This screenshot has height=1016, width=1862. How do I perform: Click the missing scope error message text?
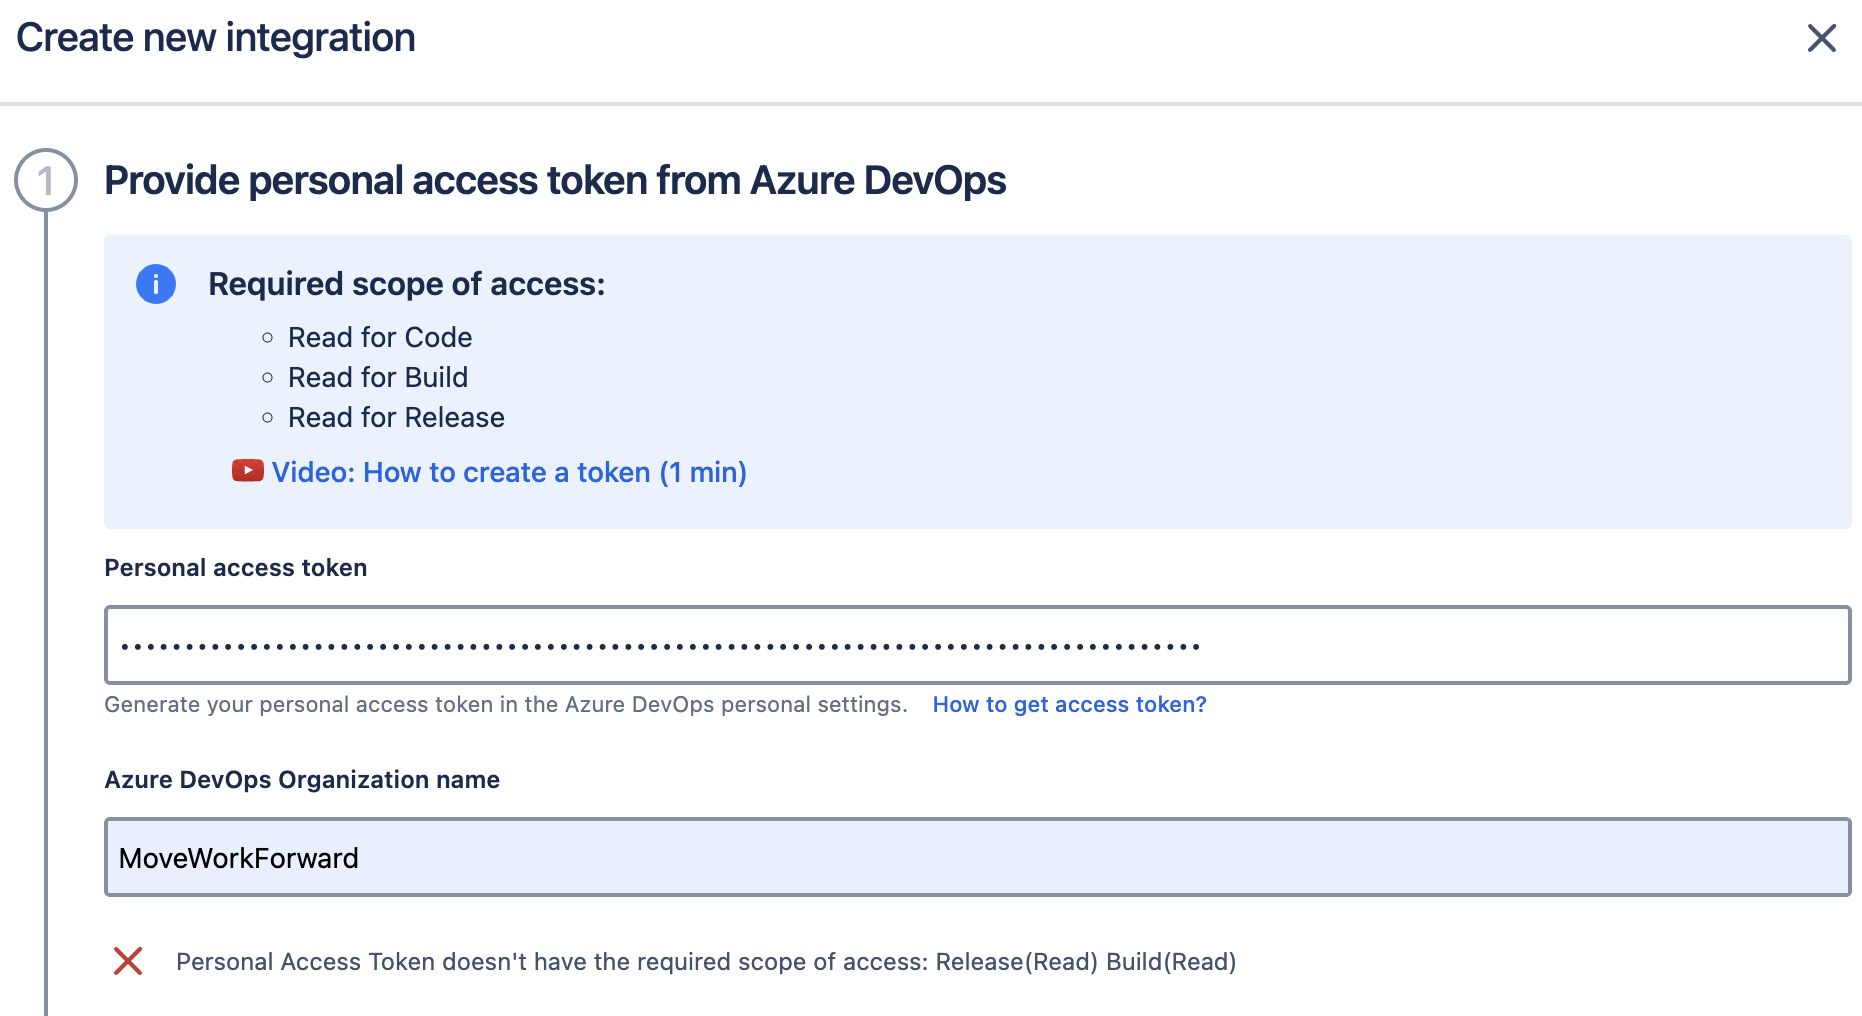coord(706,962)
